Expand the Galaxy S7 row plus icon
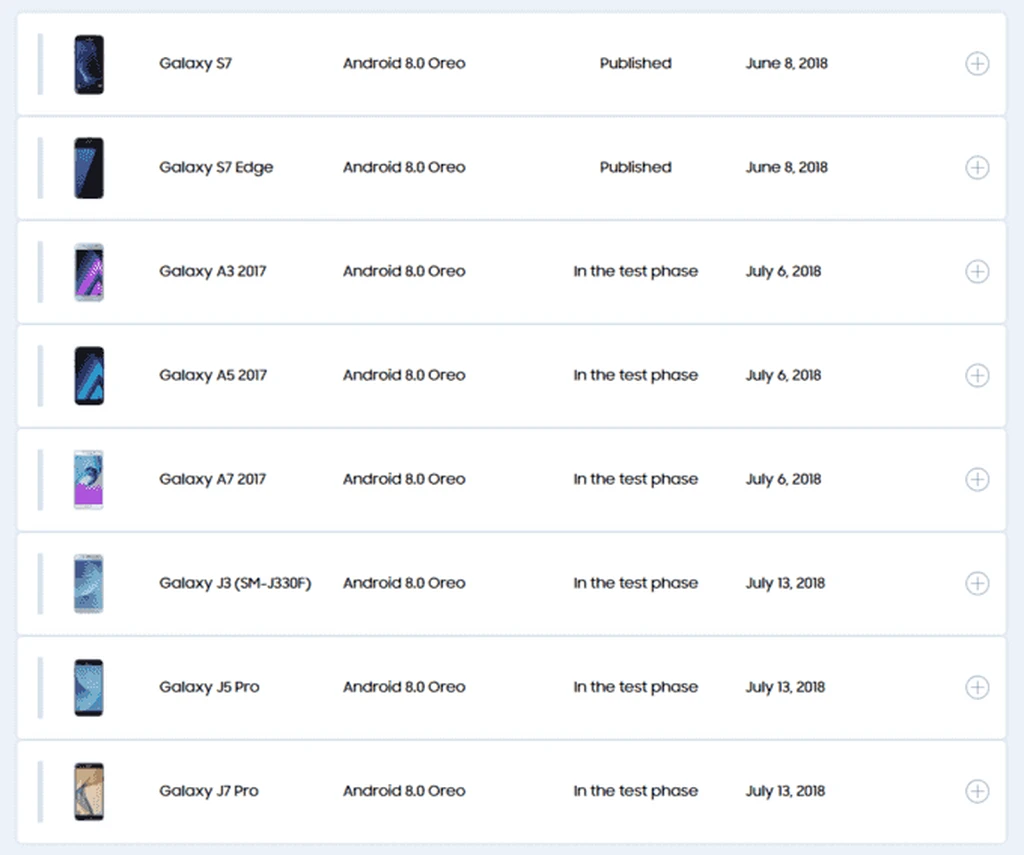The width and height of the screenshot is (1024, 855). pos(977,63)
